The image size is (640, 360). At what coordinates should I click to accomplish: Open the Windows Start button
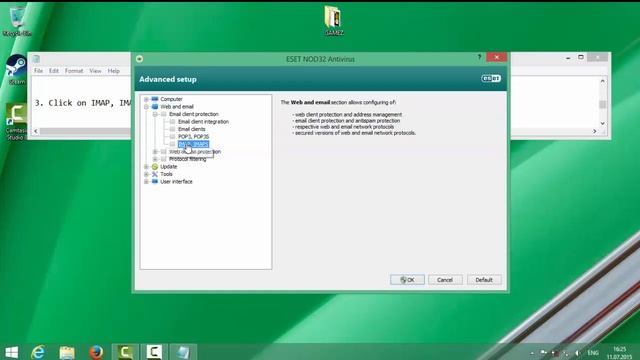tap(11, 352)
